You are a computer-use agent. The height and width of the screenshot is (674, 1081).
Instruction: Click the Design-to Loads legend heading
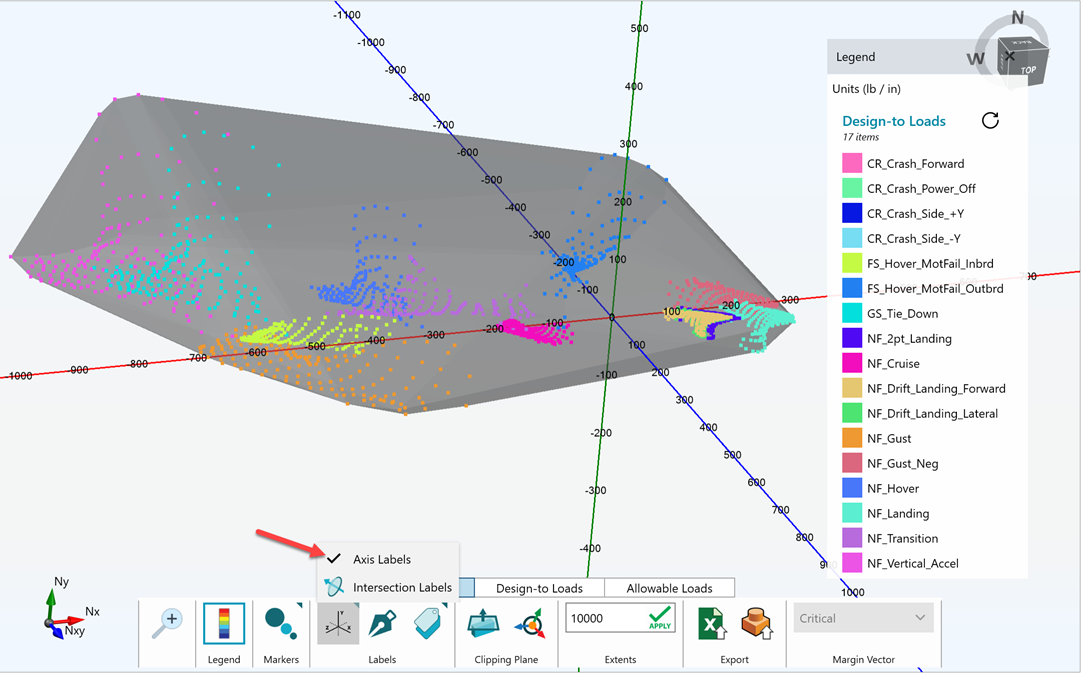[x=893, y=121]
